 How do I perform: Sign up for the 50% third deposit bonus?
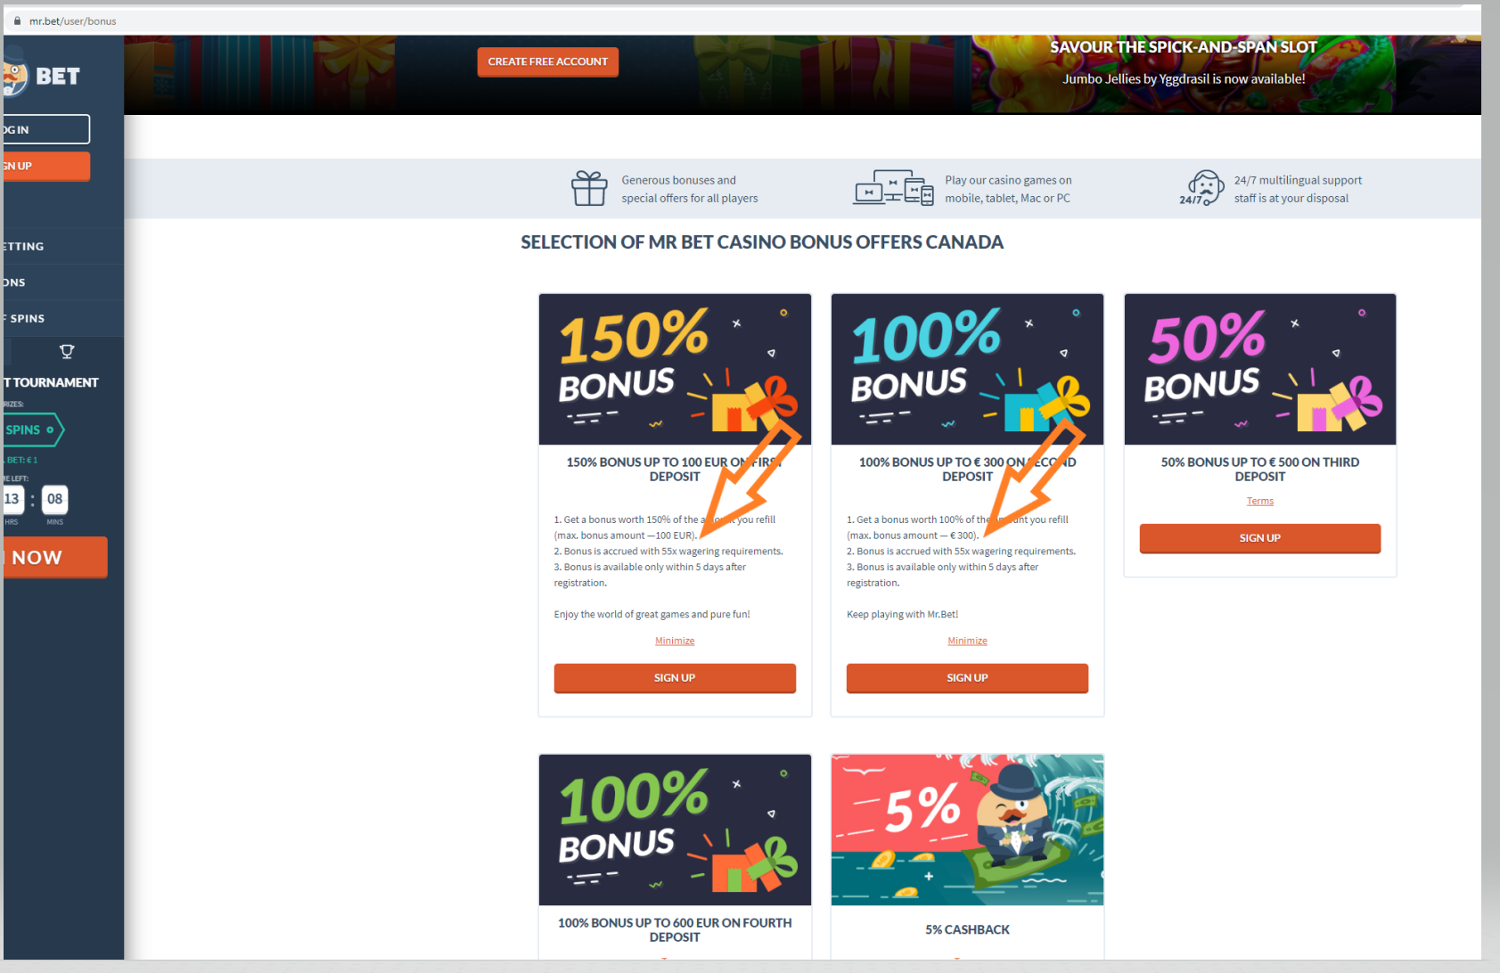pyautogui.click(x=1260, y=538)
